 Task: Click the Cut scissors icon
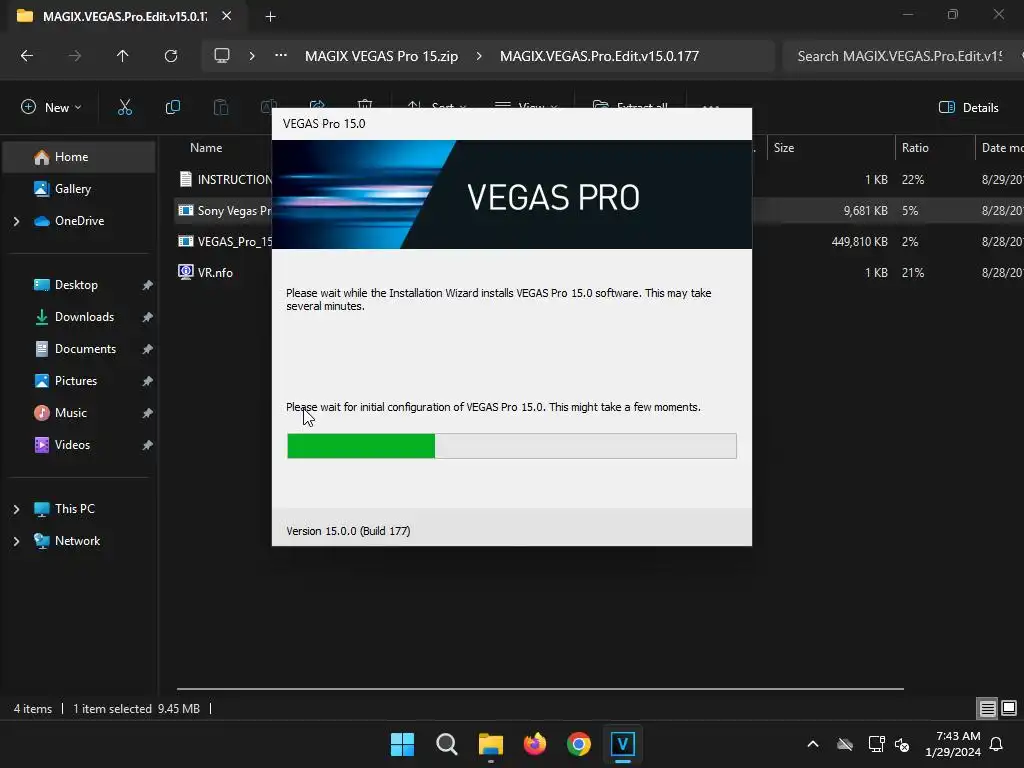click(125, 107)
